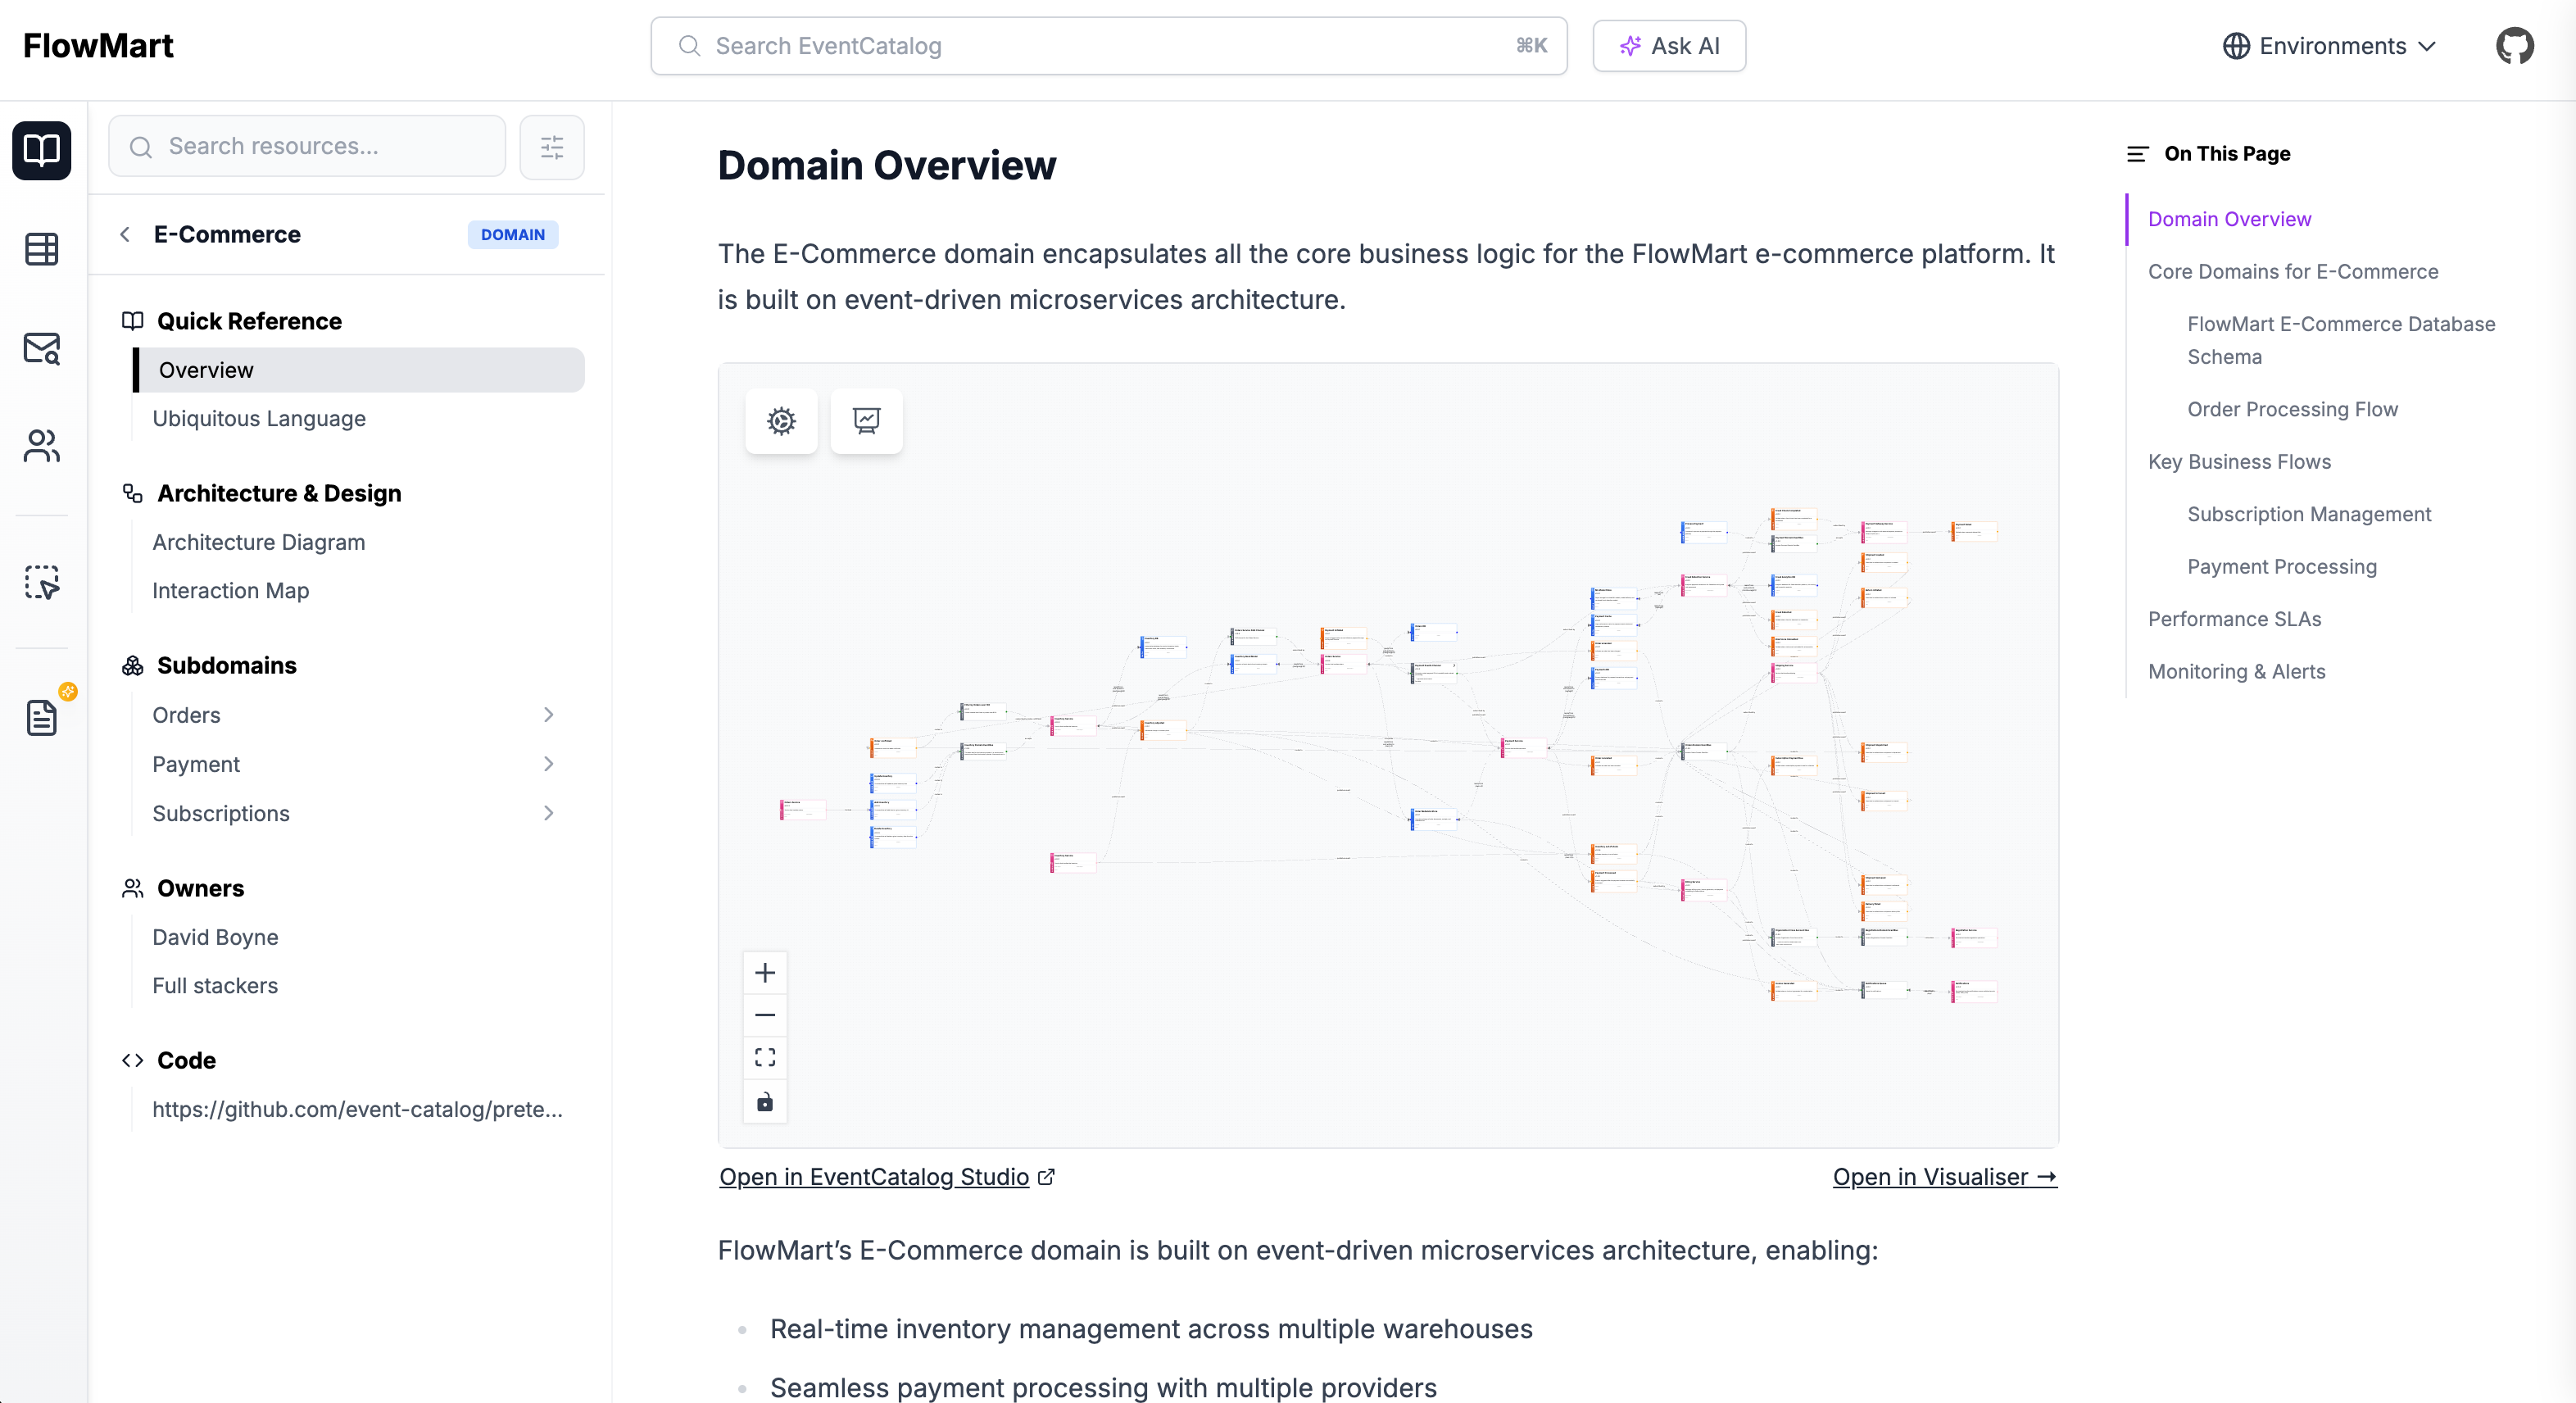The image size is (2576, 1403).
Task: Open the Architecture Diagram page
Action: point(259,542)
